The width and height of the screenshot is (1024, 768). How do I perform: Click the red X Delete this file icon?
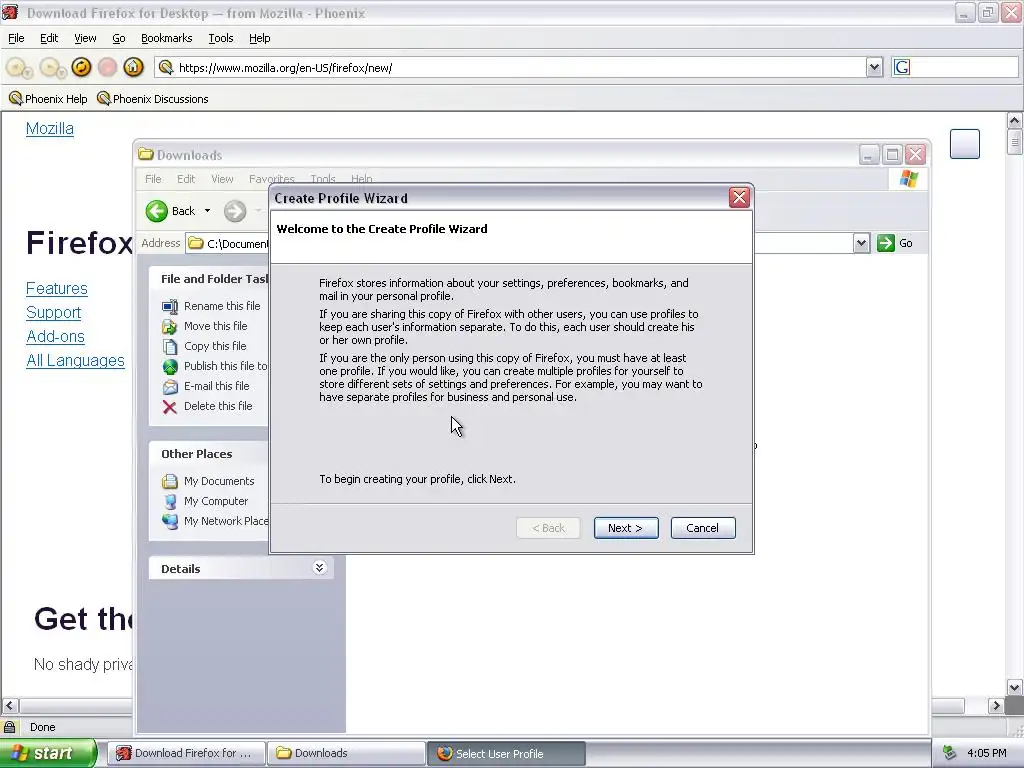(x=170, y=406)
